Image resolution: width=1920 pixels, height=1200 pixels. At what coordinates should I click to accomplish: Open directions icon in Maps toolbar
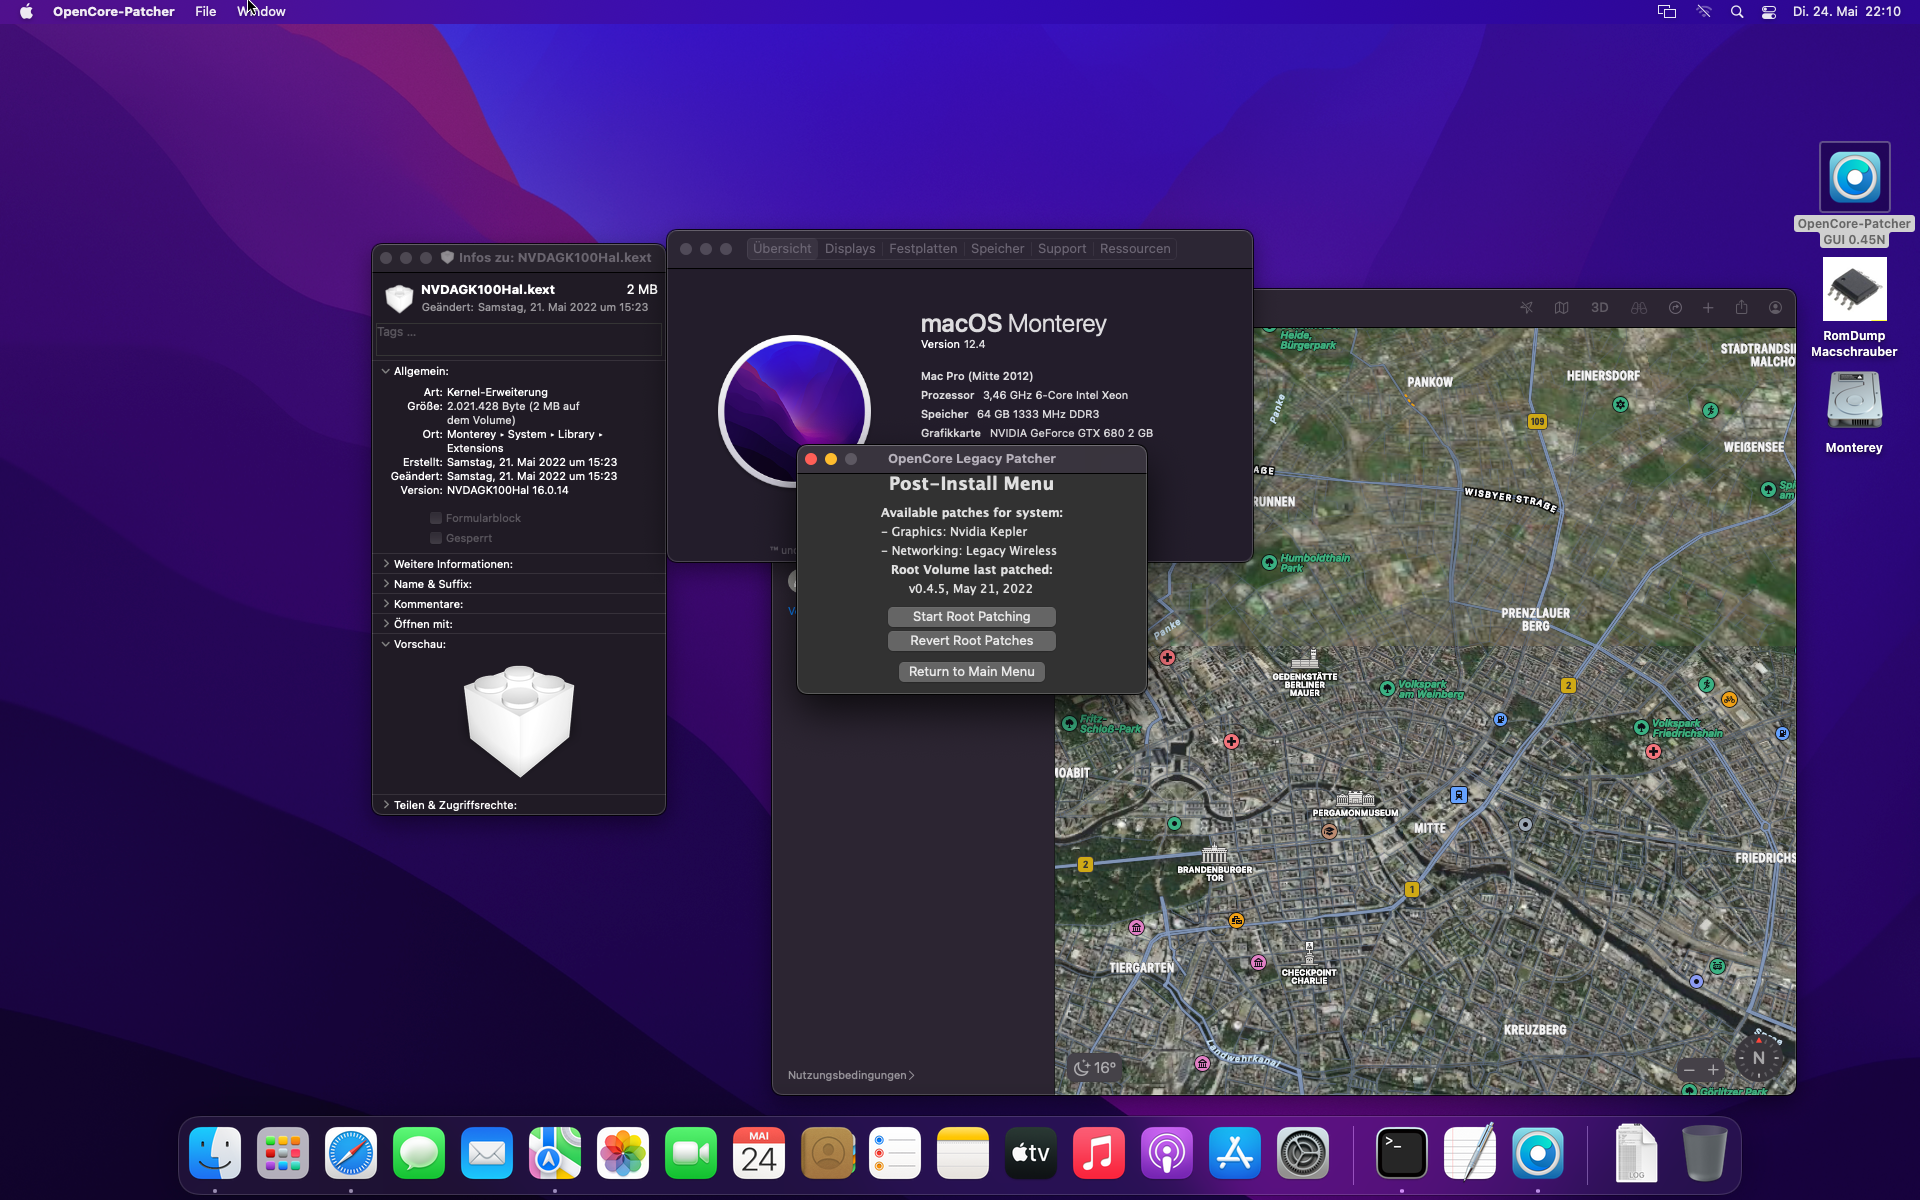point(1675,308)
